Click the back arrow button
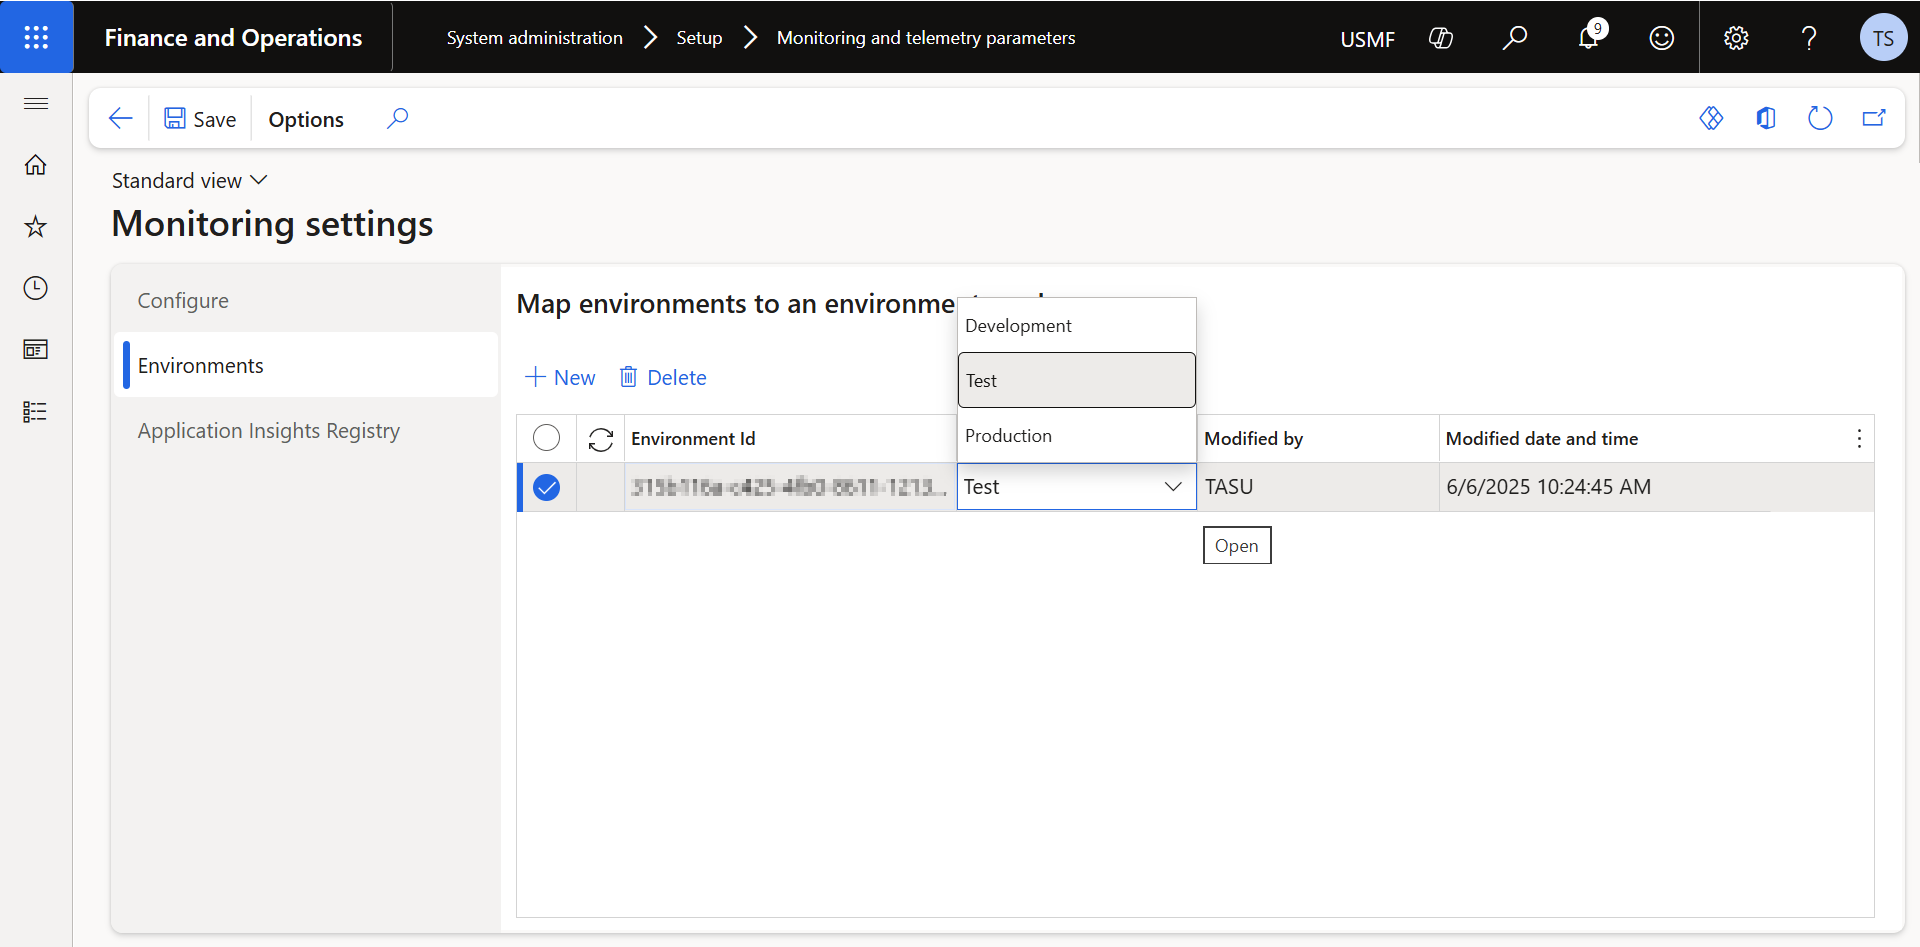Screen dimensions: 1920x947 click(x=121, y=118)
